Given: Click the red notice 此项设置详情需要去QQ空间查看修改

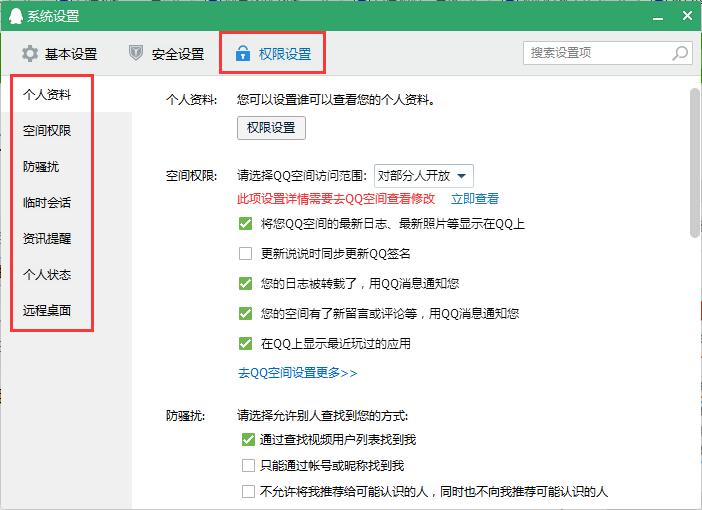Looking at the screenshot, I should pos(336,198).
